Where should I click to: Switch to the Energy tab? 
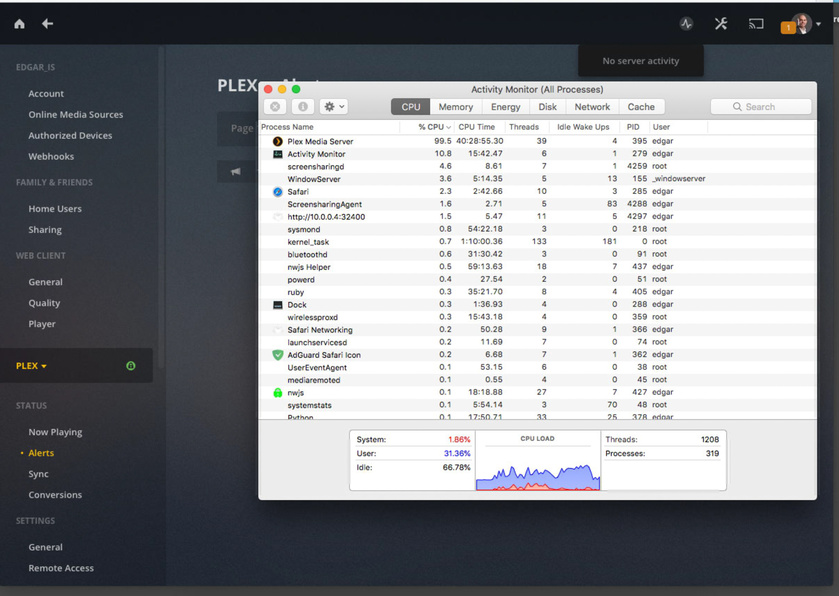point(506,106)
